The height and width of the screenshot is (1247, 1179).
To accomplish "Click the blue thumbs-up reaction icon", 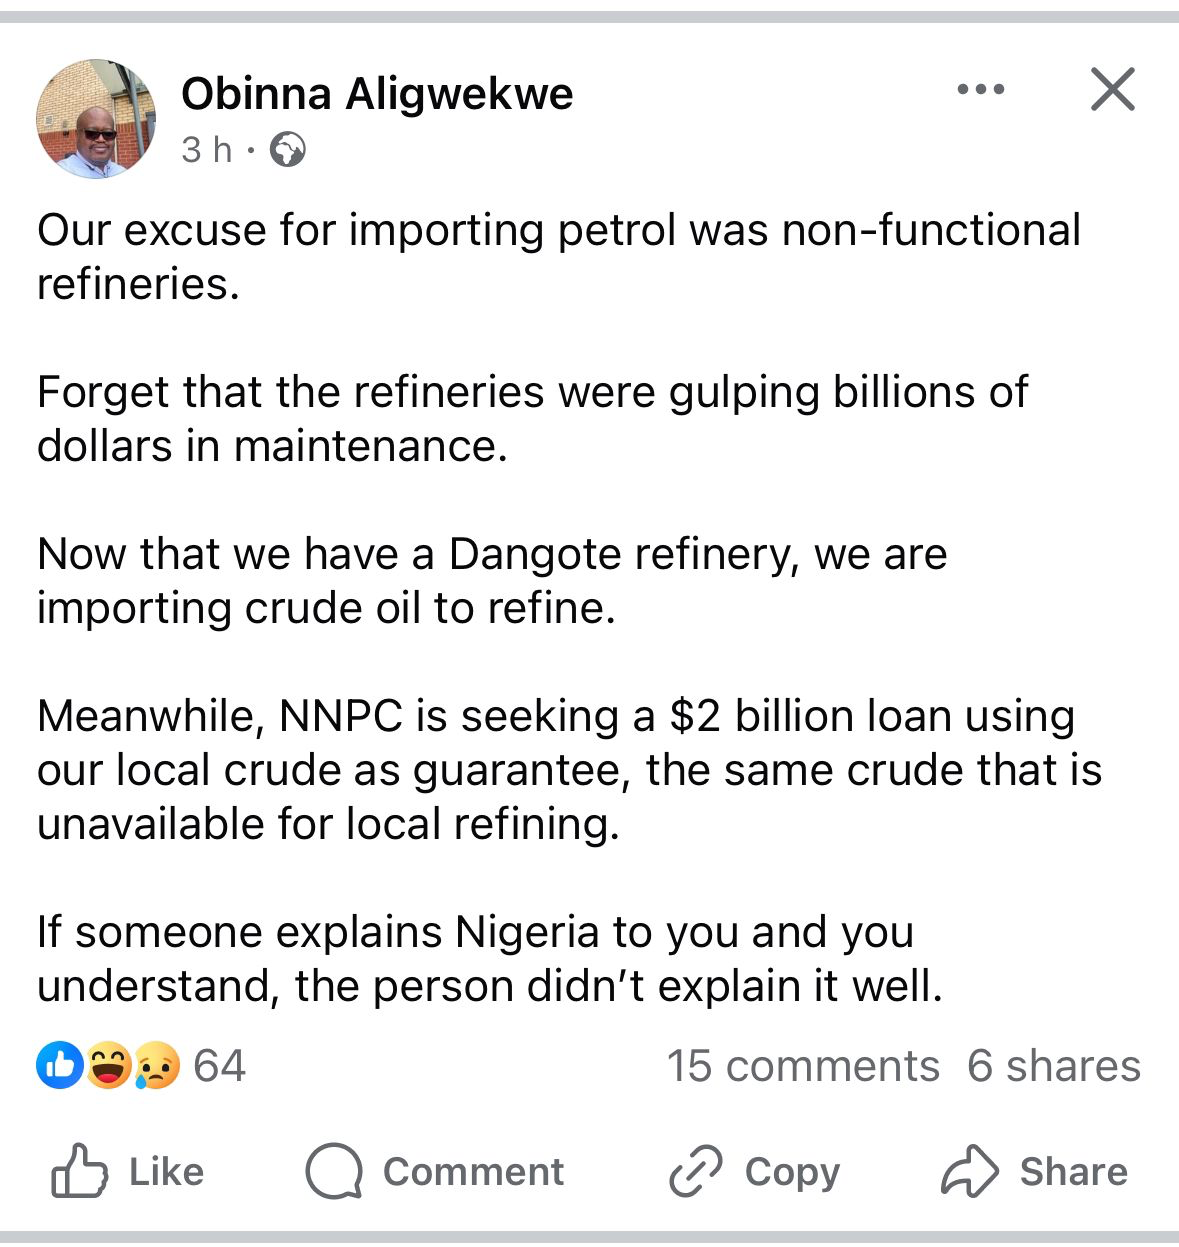I will click(59, 1066).
